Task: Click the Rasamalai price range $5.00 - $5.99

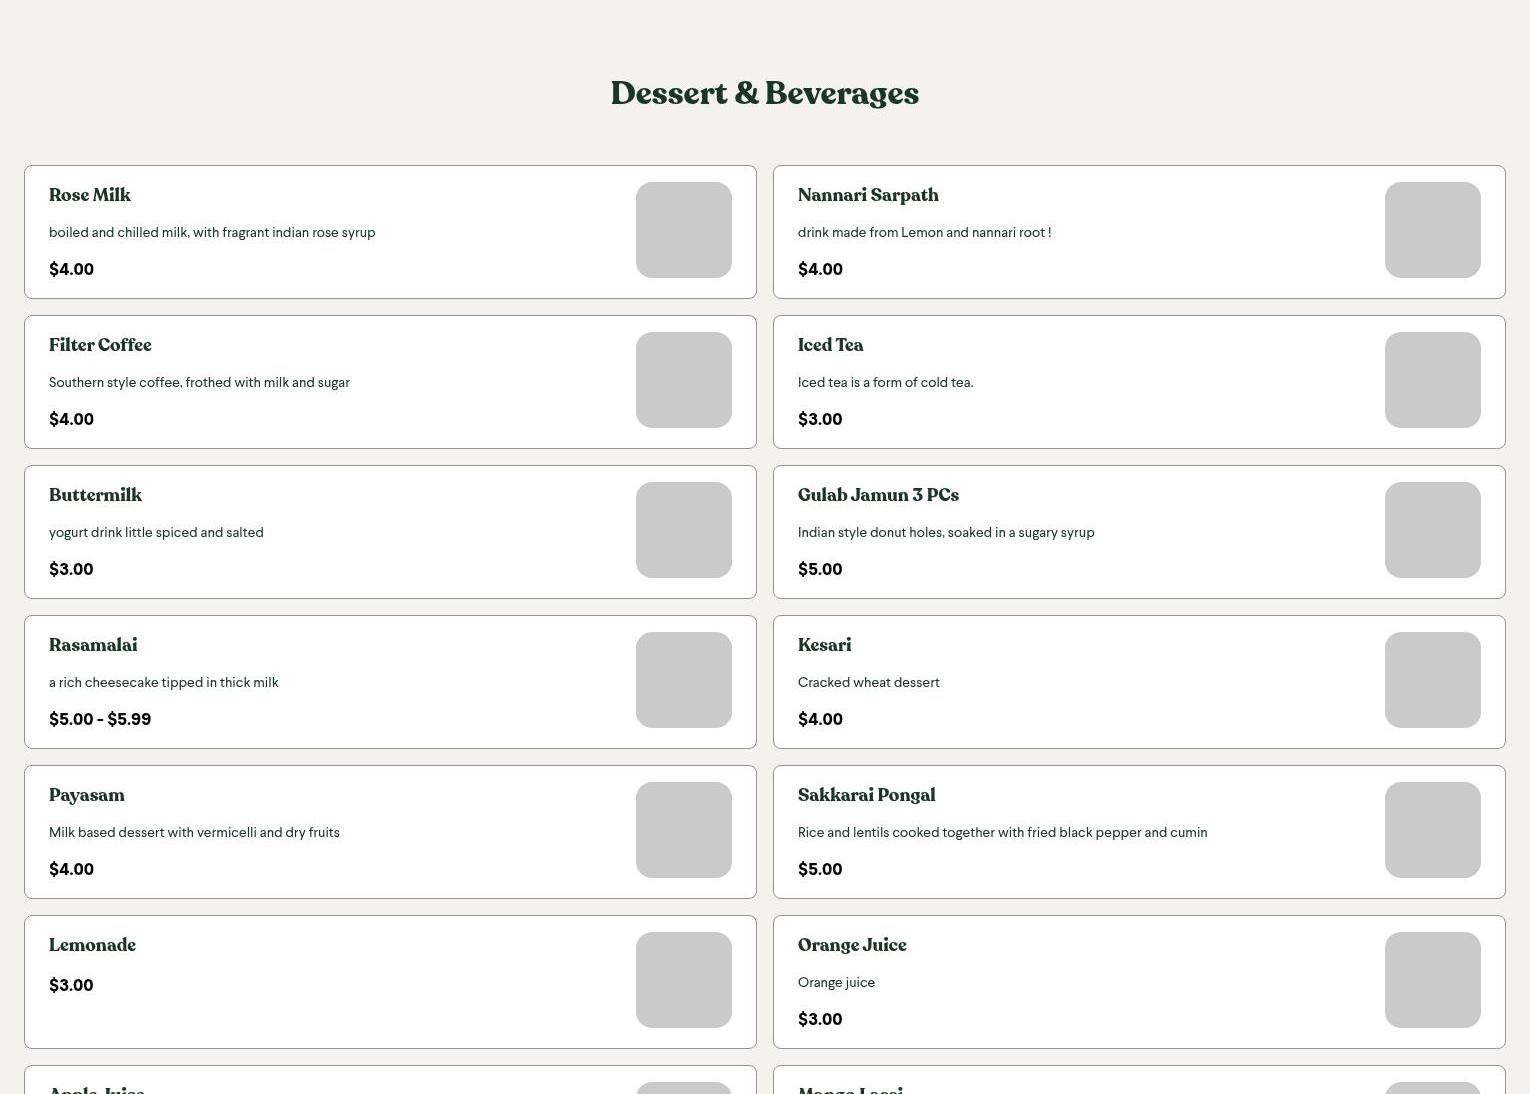Action: [x=100, y=719]
